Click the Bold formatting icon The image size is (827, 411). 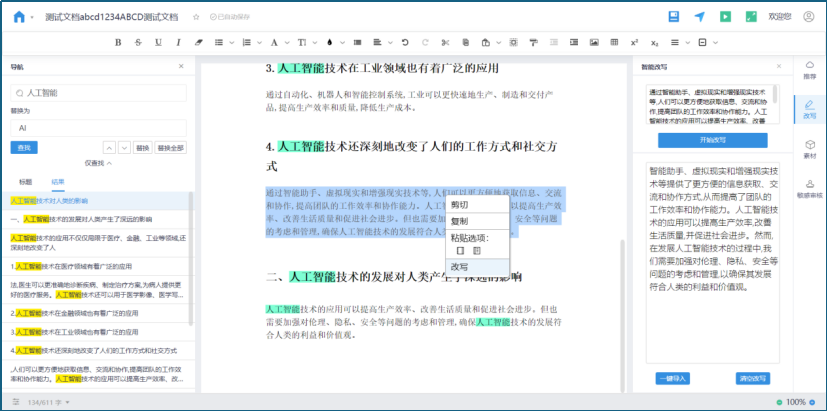tap(118, 43)
